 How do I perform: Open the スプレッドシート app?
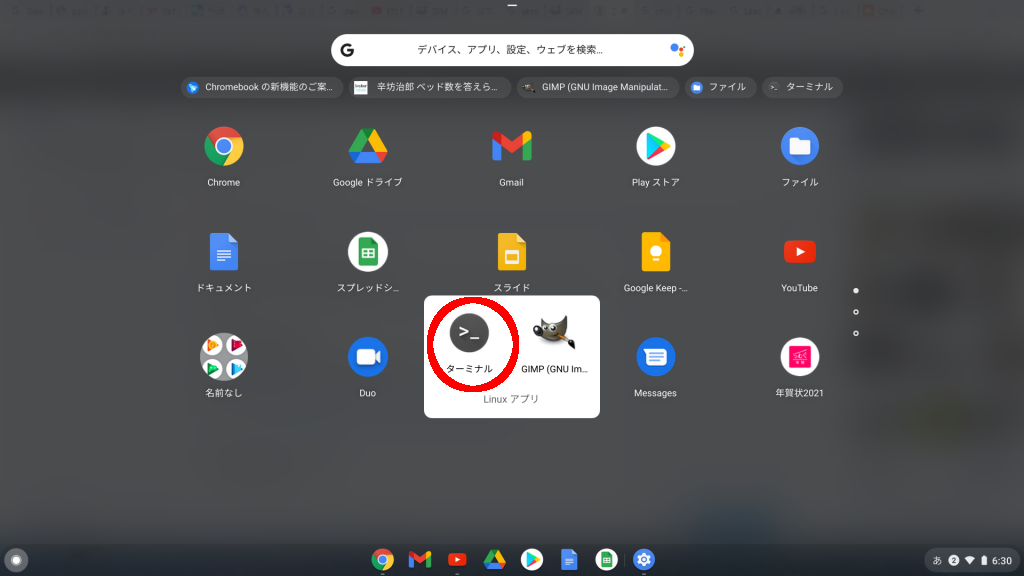(x=368, y=251)
